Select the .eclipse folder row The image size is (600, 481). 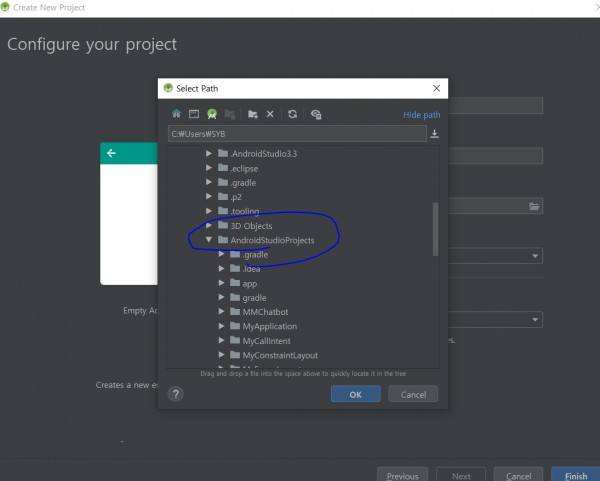pyautogui.click(x=238, y=168)
